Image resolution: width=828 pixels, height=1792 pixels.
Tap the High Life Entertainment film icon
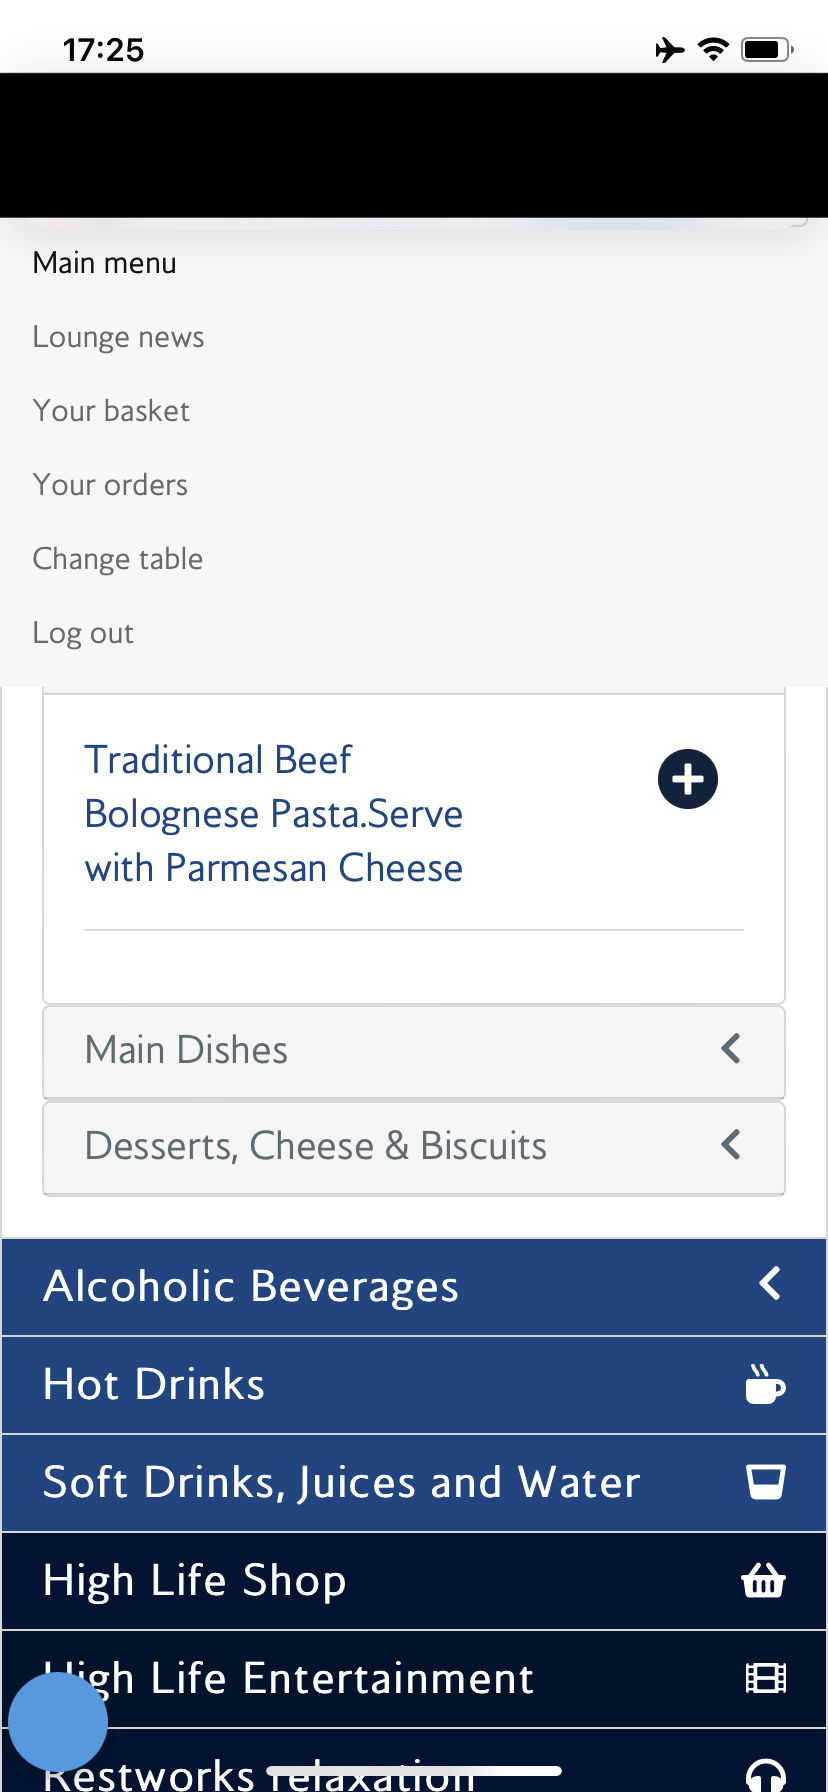coord(766,1678)
